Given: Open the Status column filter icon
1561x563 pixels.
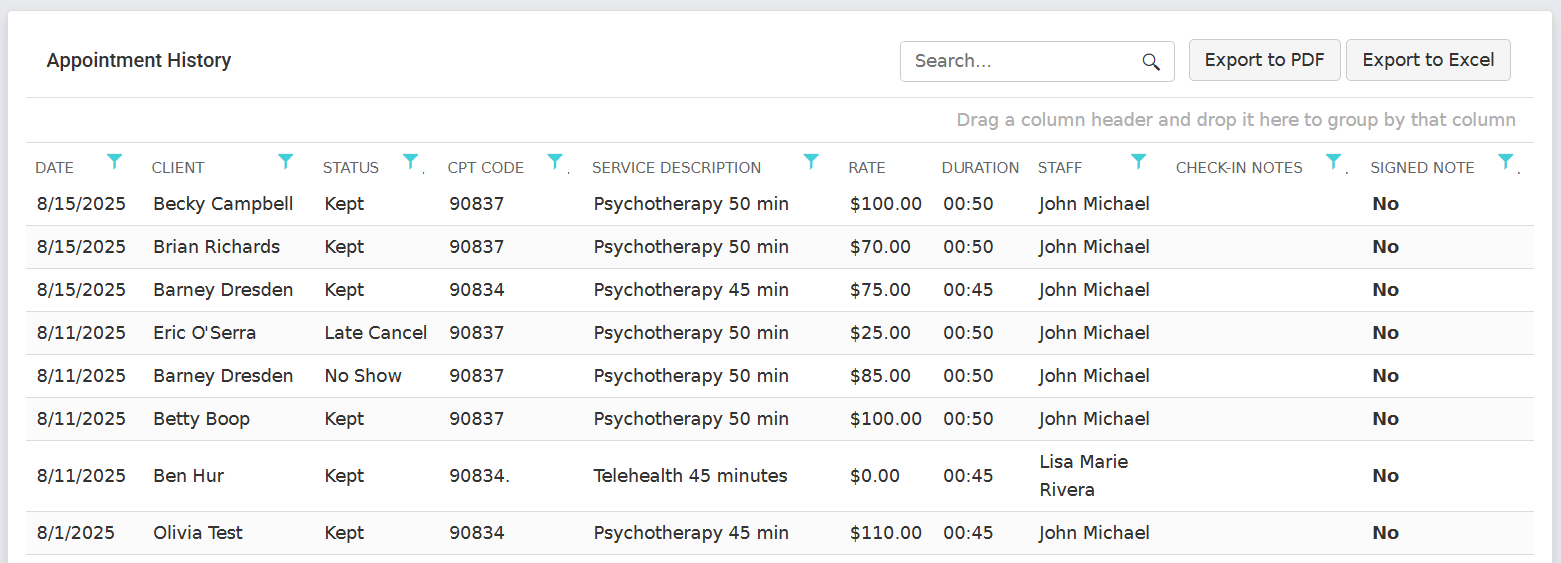Looking at the screenshot, I should coord(410,161).
